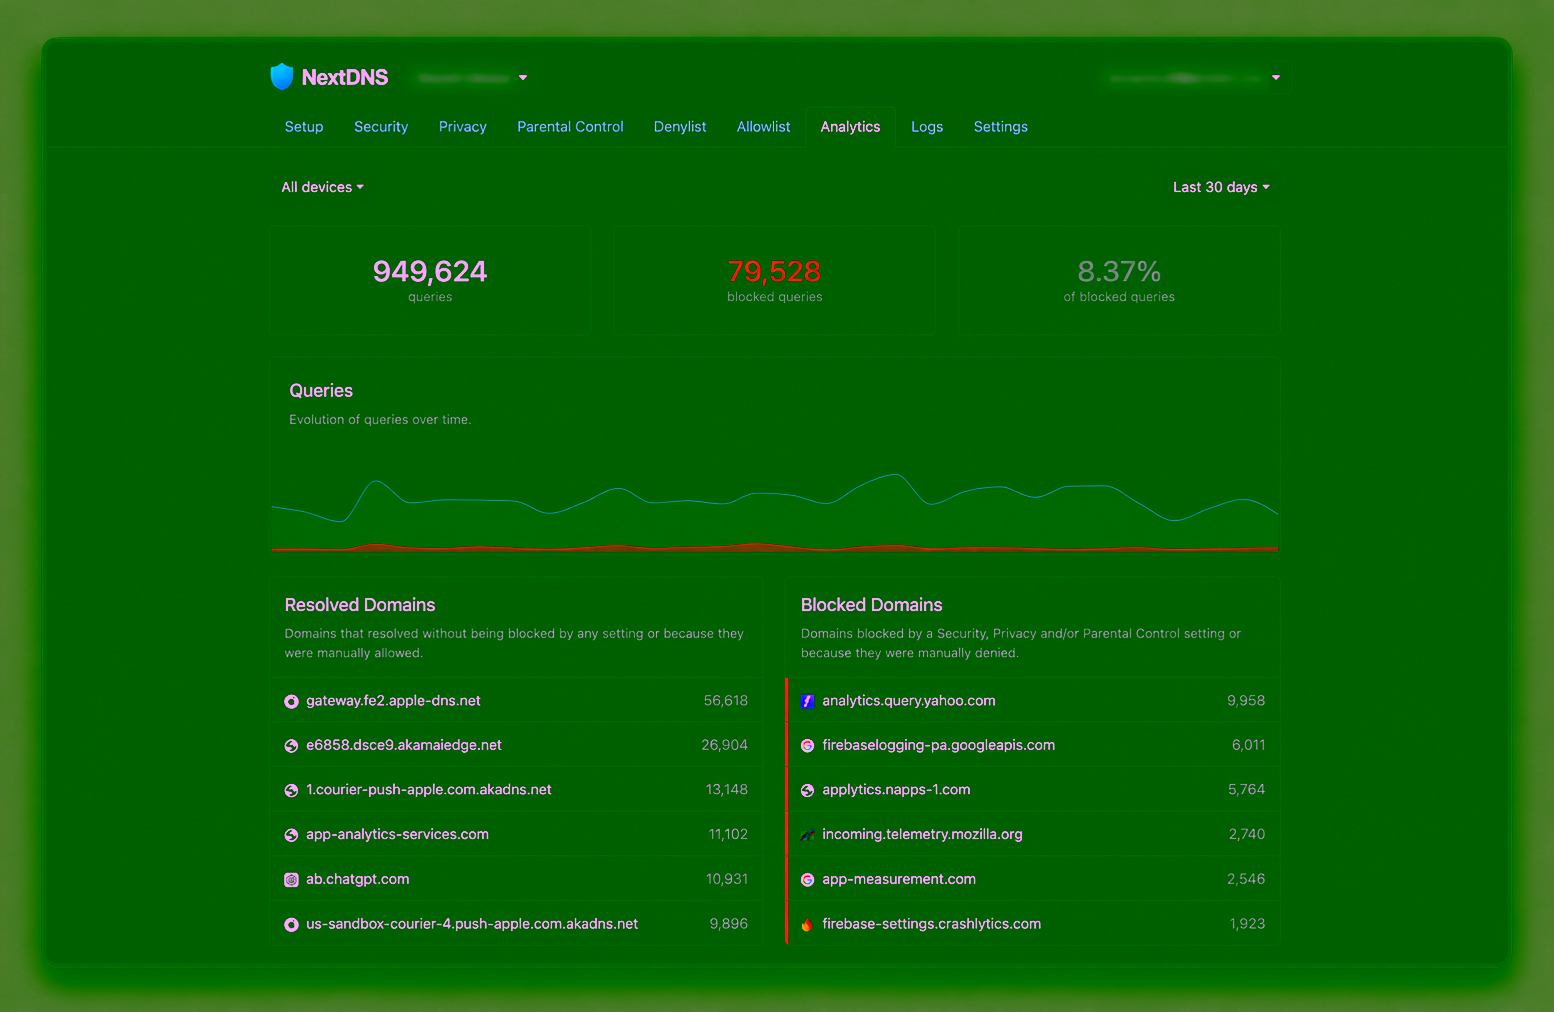Click the Resolved Domains heading

(x=360, y=605)
